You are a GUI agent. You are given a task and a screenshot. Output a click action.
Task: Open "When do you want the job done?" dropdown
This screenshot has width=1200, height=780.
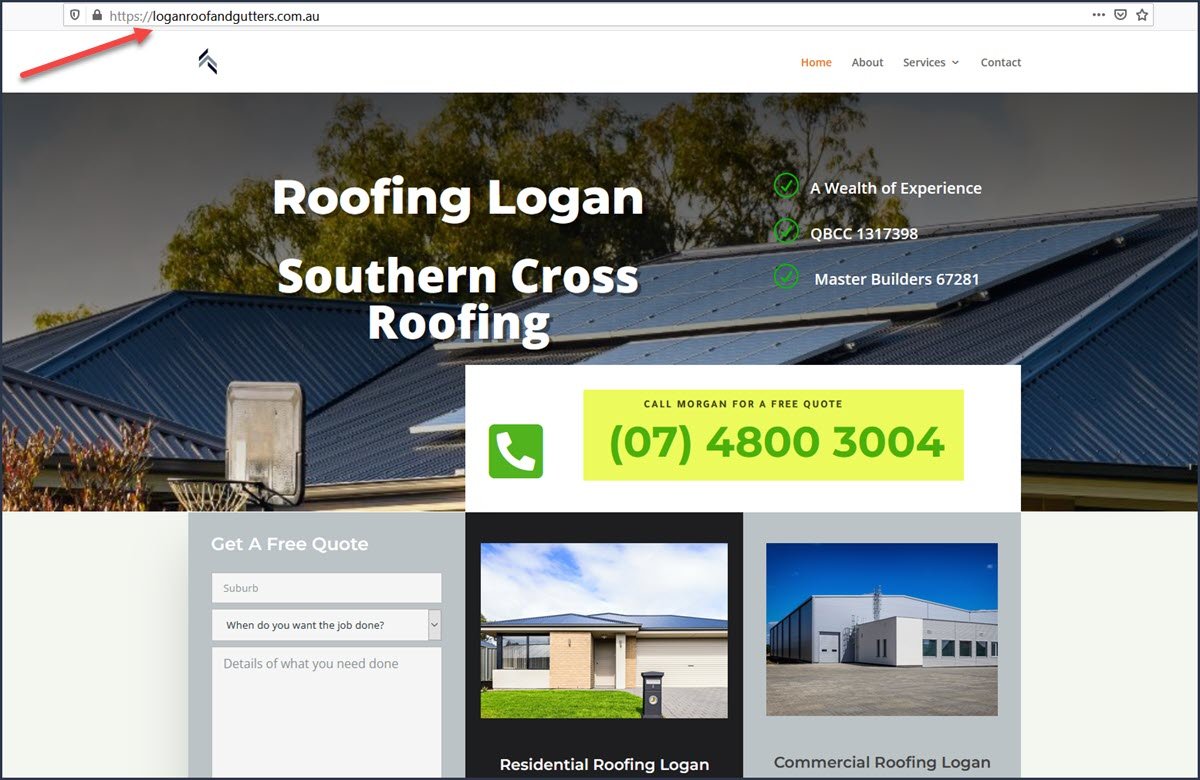tap(326, 625)
